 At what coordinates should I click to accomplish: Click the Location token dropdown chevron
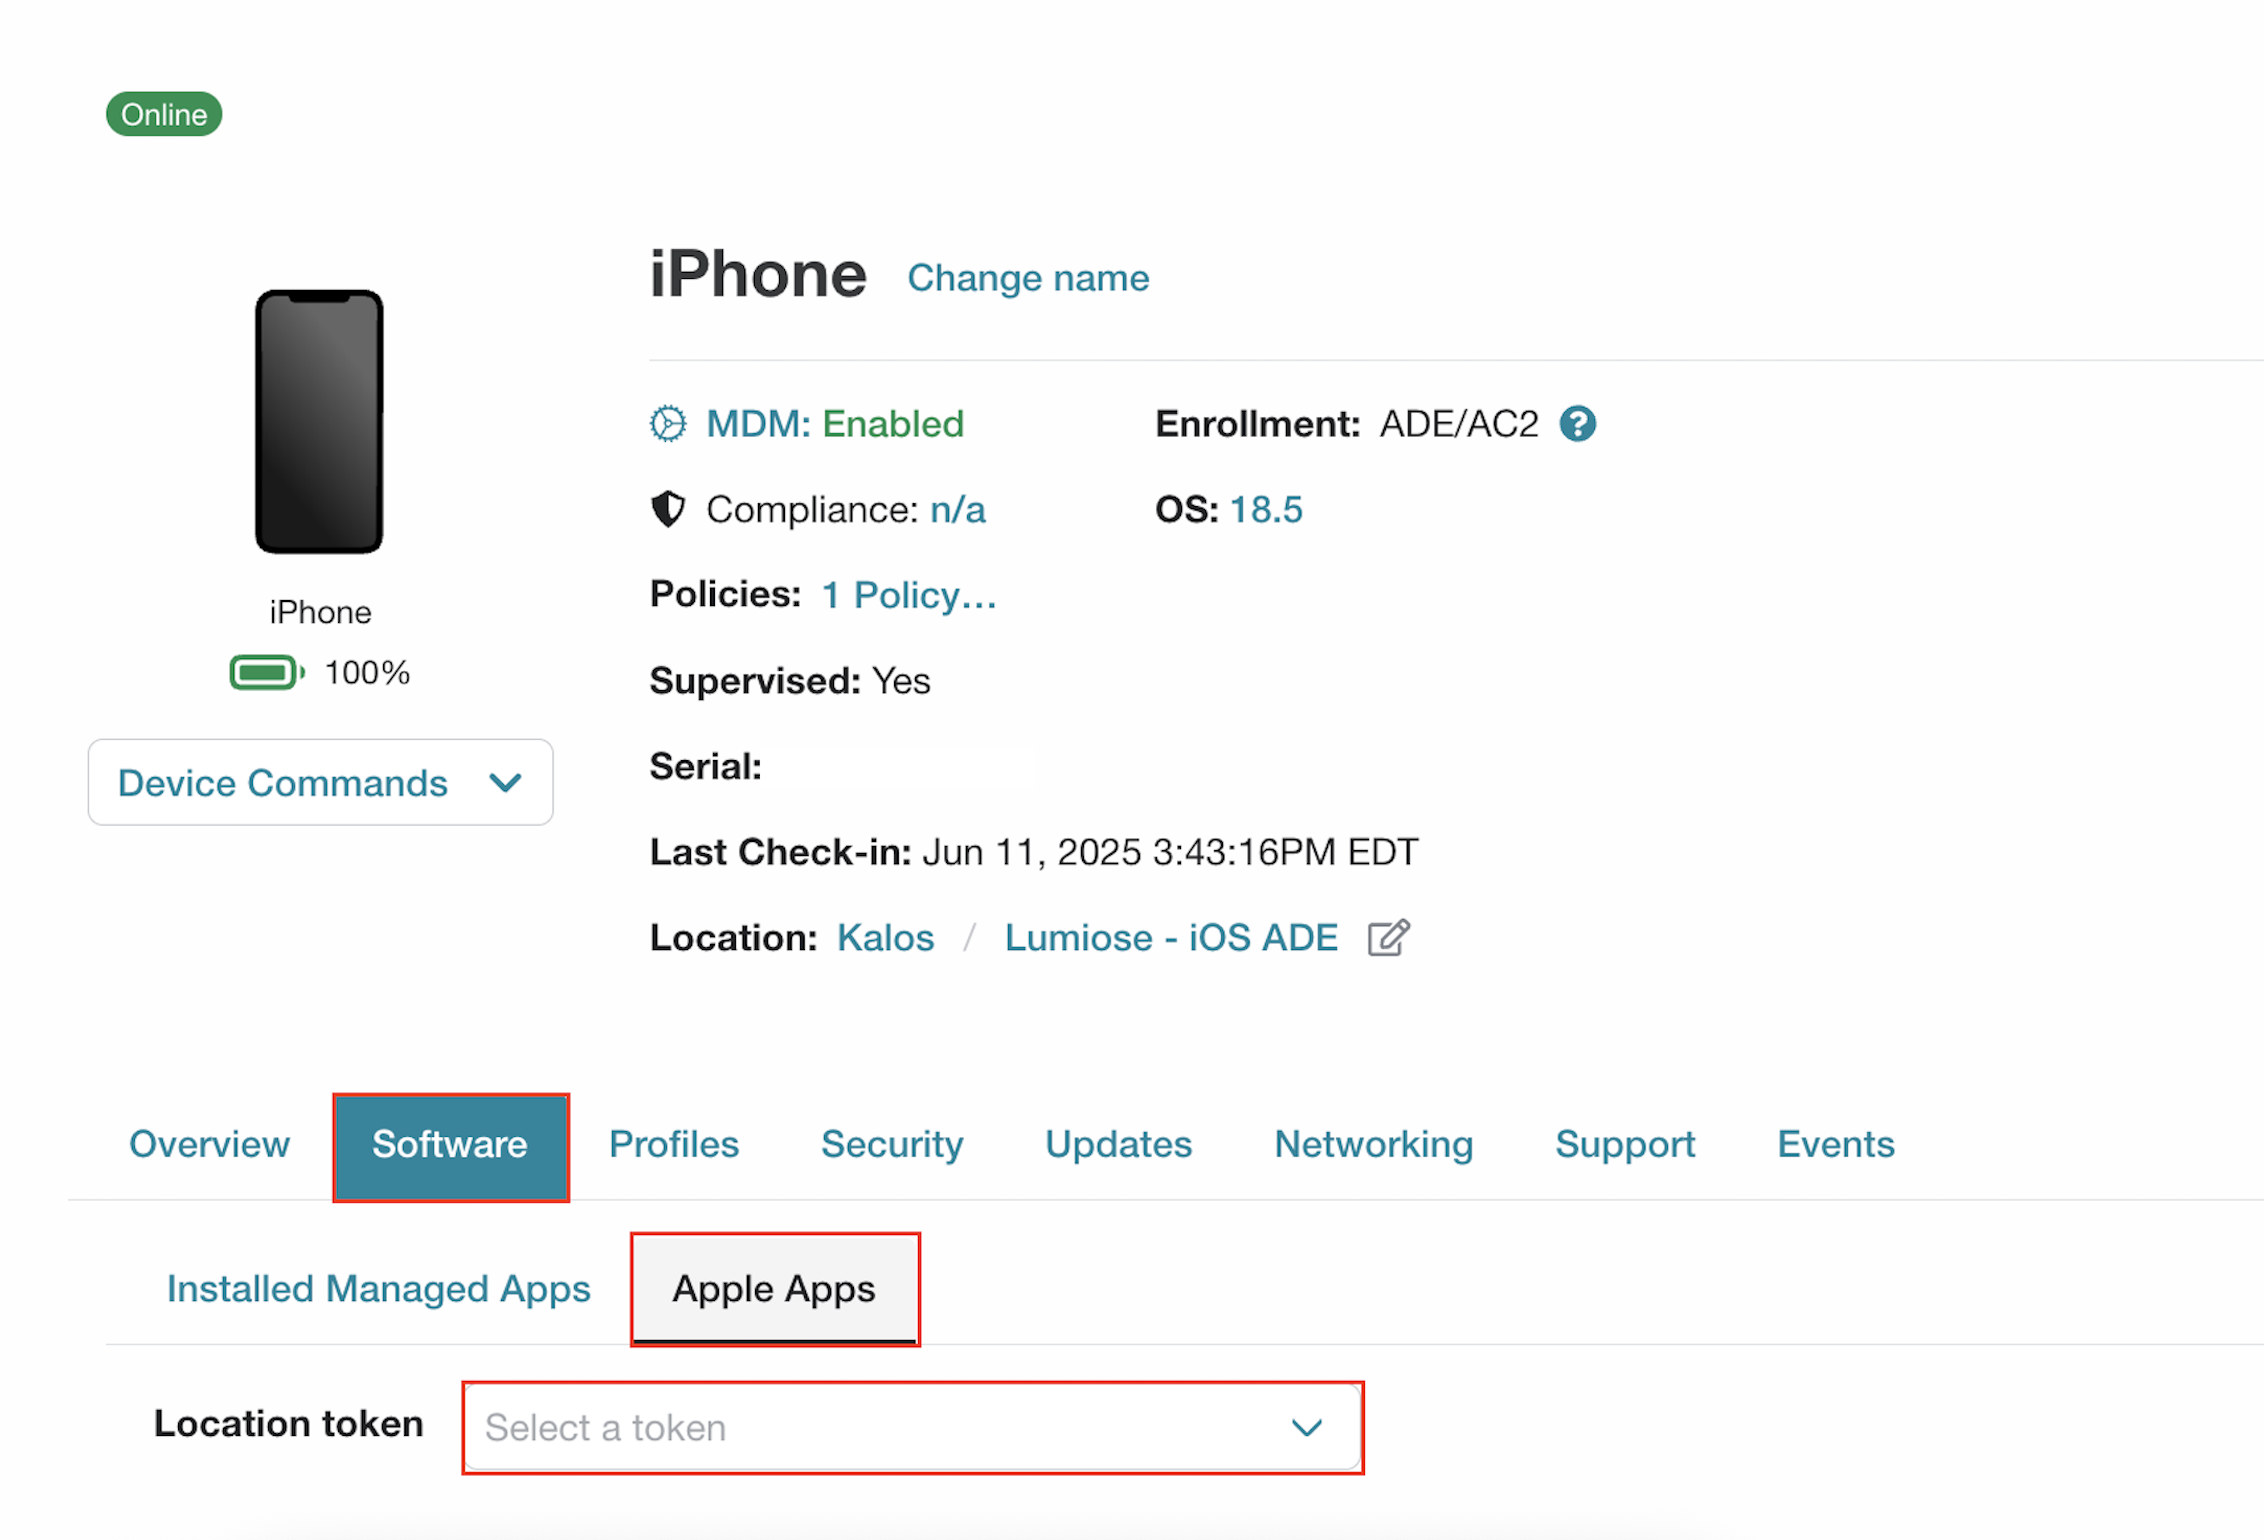pyautogui.click(x=1307, y=1427)
